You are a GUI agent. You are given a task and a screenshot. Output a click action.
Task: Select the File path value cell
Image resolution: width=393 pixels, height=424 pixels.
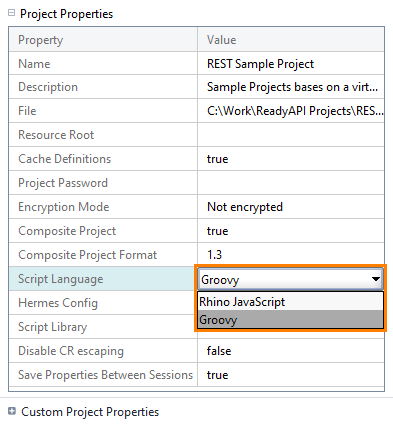pos(291,111)
